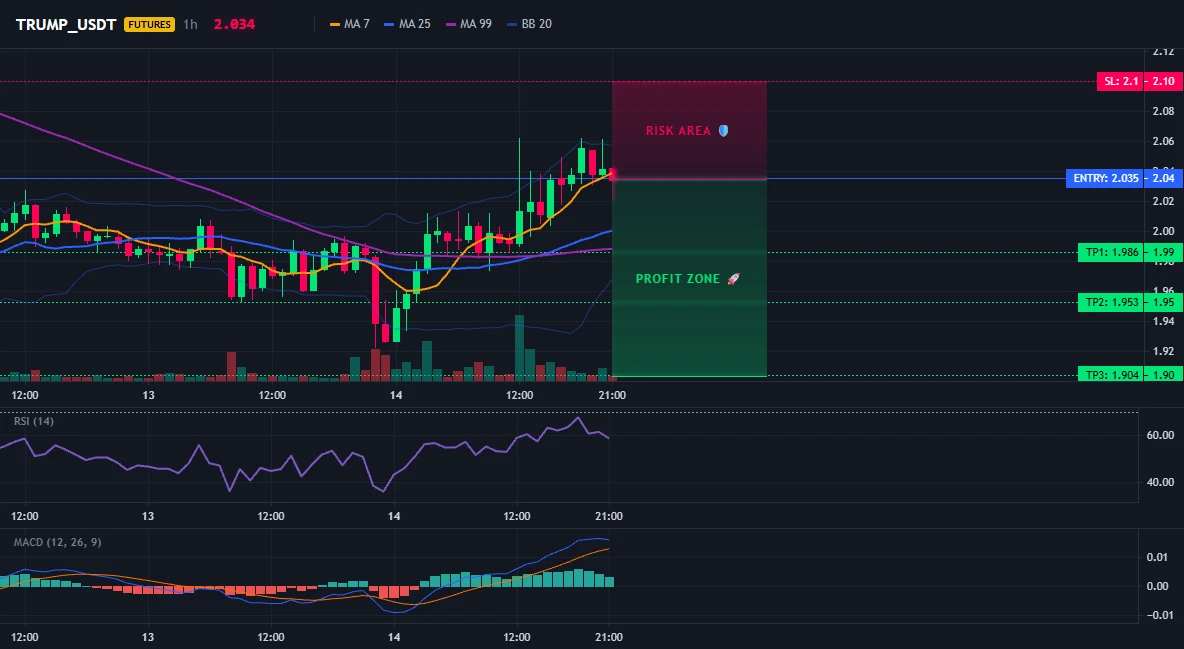Viewport: 1184px width, 649px height.
Task: Toggle the MA 25 legend entry
Action: pyautogui.click(x=408, y=24)
